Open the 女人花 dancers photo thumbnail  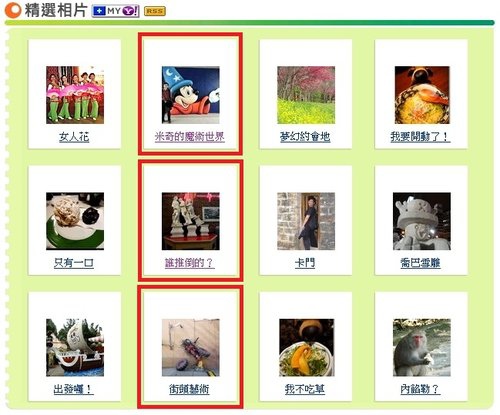(x=75, y=95)
